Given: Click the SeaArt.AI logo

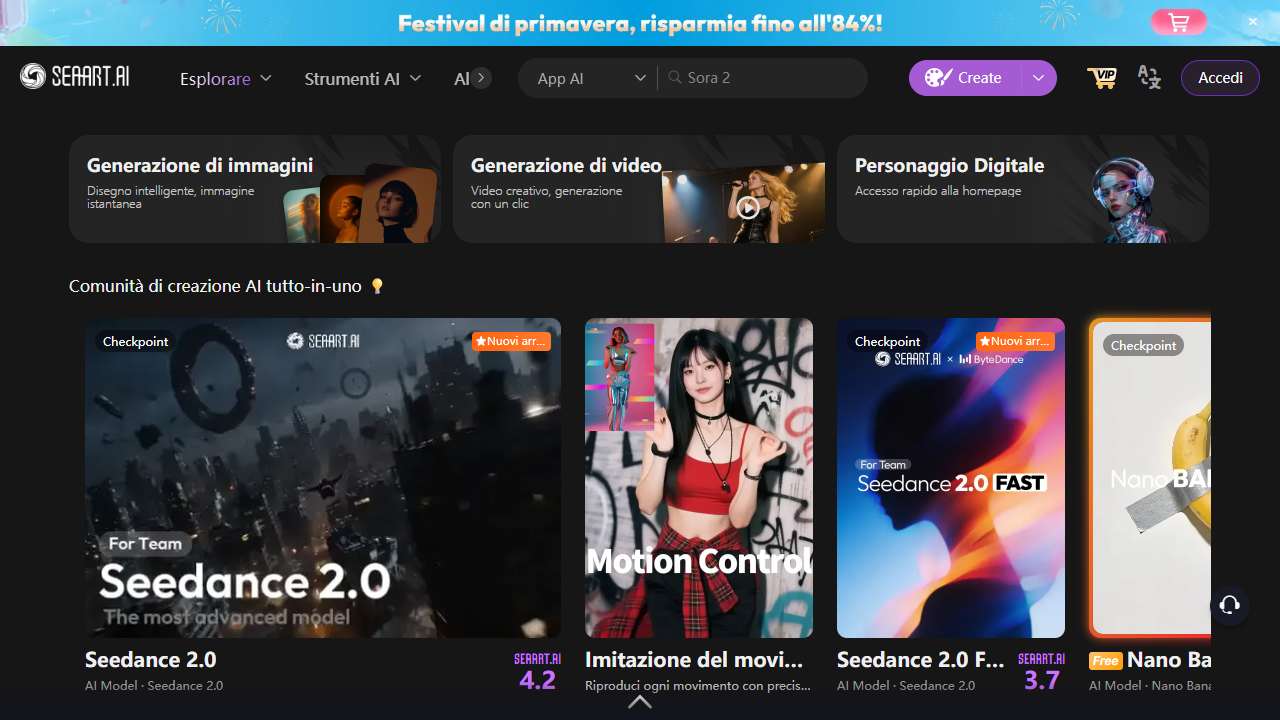Looking at the screenshot, I should point(75,77).
